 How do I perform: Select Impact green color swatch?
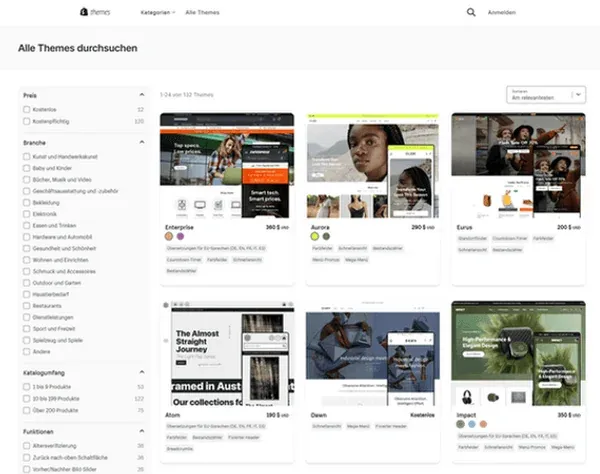tap(460, 424)
